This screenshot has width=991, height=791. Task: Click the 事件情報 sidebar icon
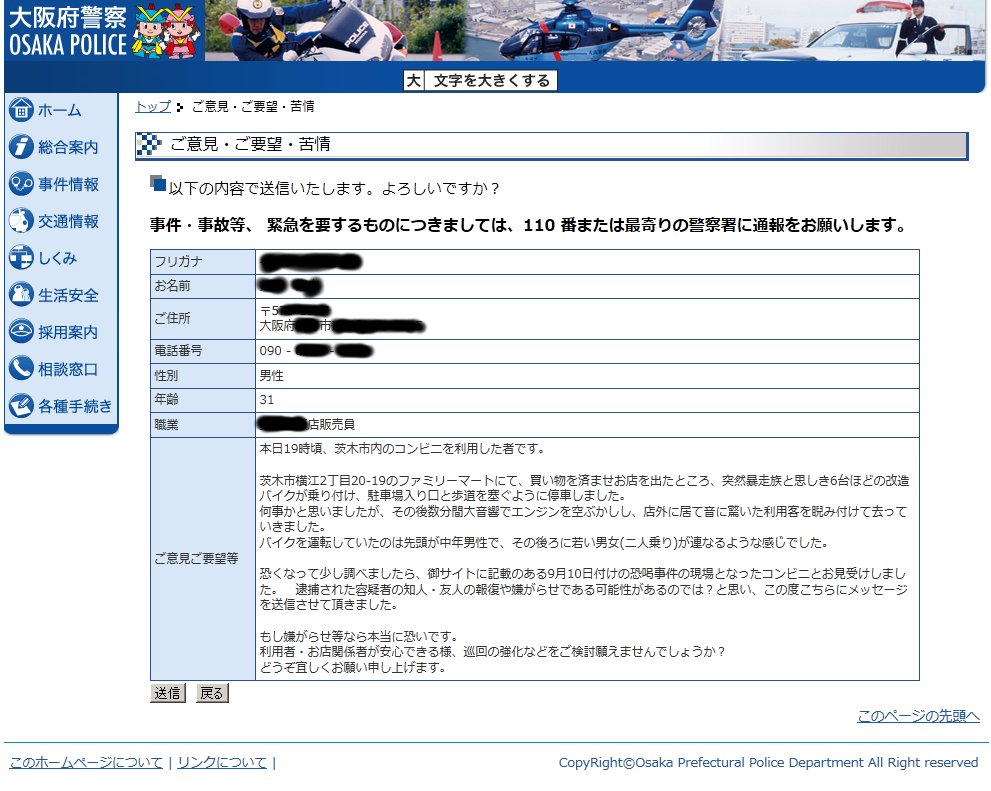click(20, 184)
